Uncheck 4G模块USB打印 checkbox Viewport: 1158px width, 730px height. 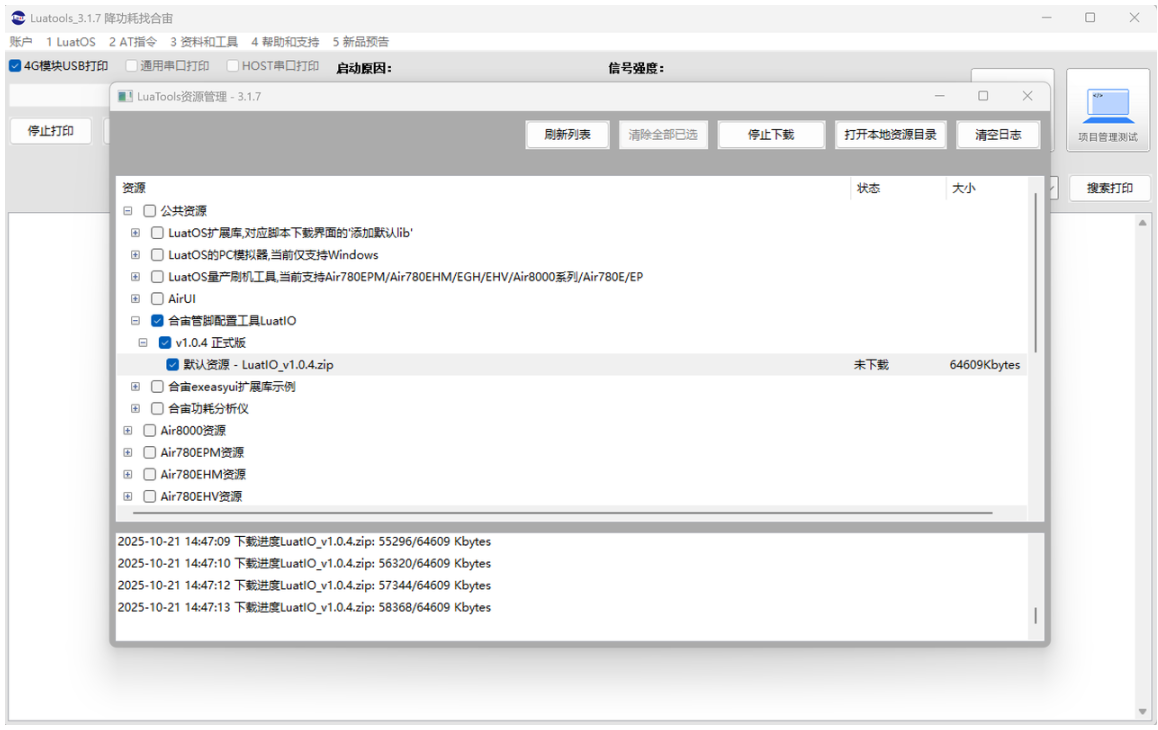15,66
